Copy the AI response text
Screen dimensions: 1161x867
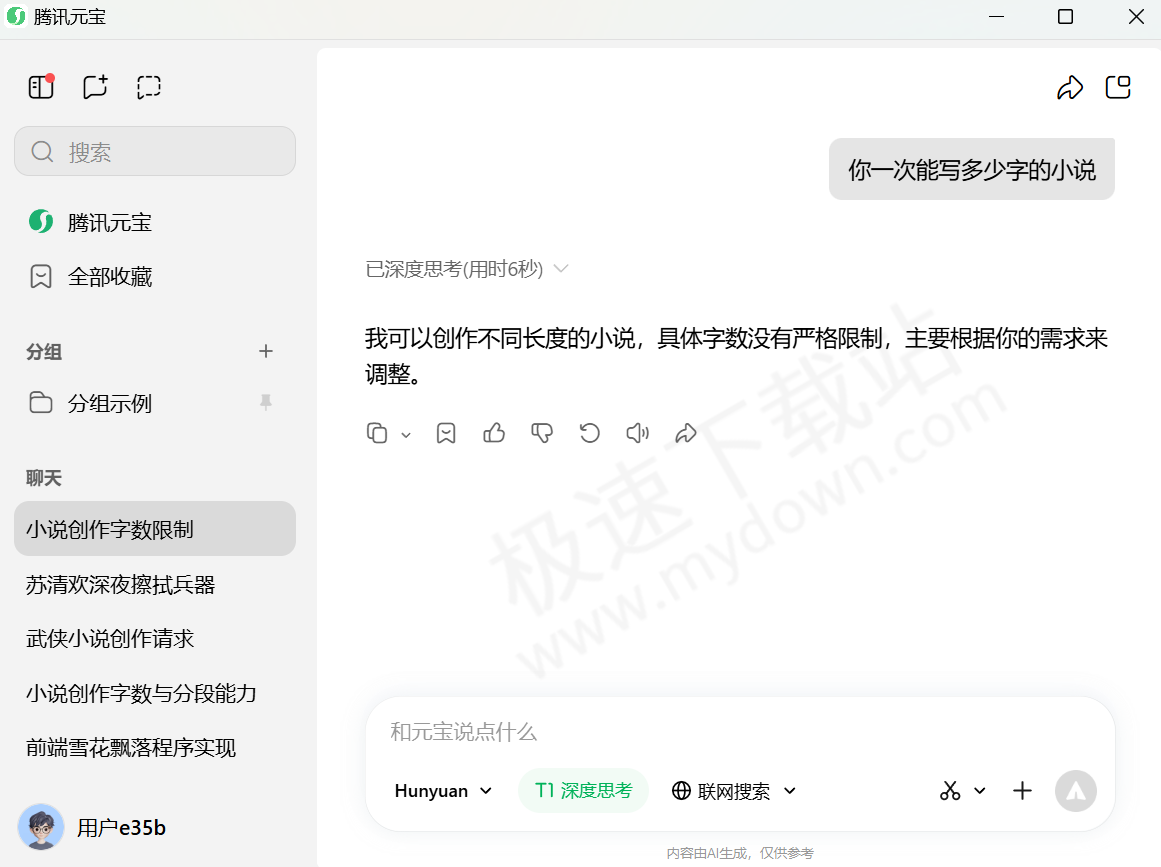click(377, 433)
